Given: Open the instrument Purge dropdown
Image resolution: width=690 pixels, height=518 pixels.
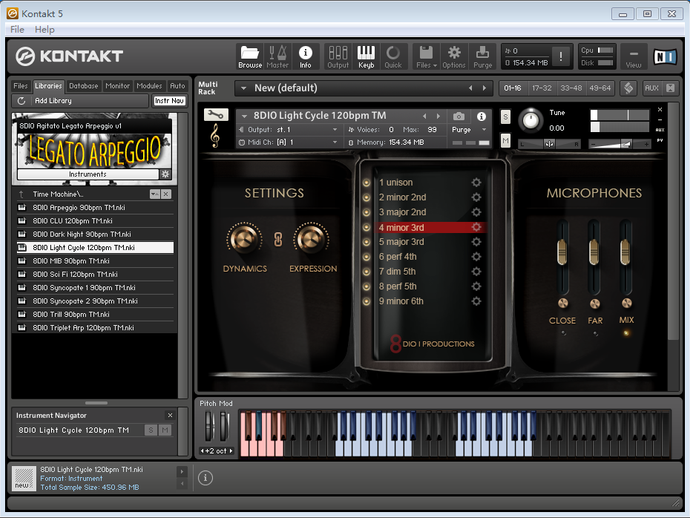Looking at the screenshot, I should [x=469, y=130].
